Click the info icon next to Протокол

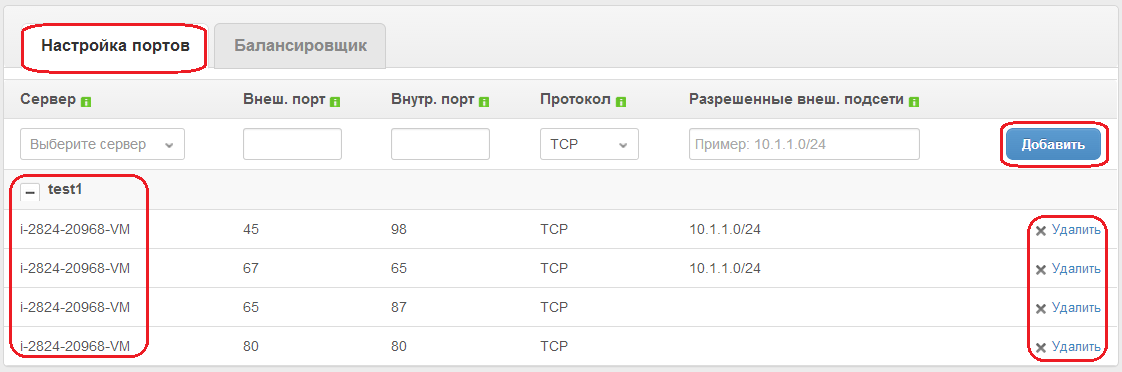621,102
